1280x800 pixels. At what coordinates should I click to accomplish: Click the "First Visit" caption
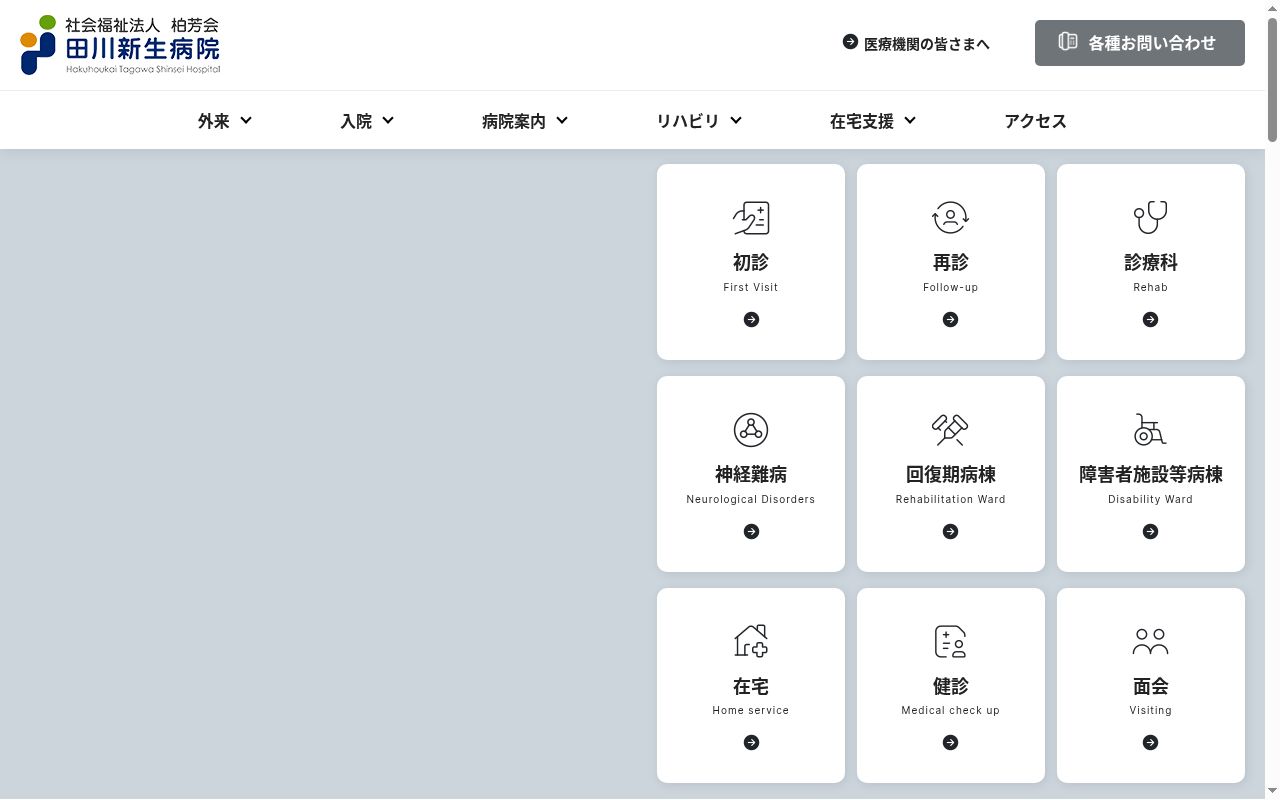(751, 287)
